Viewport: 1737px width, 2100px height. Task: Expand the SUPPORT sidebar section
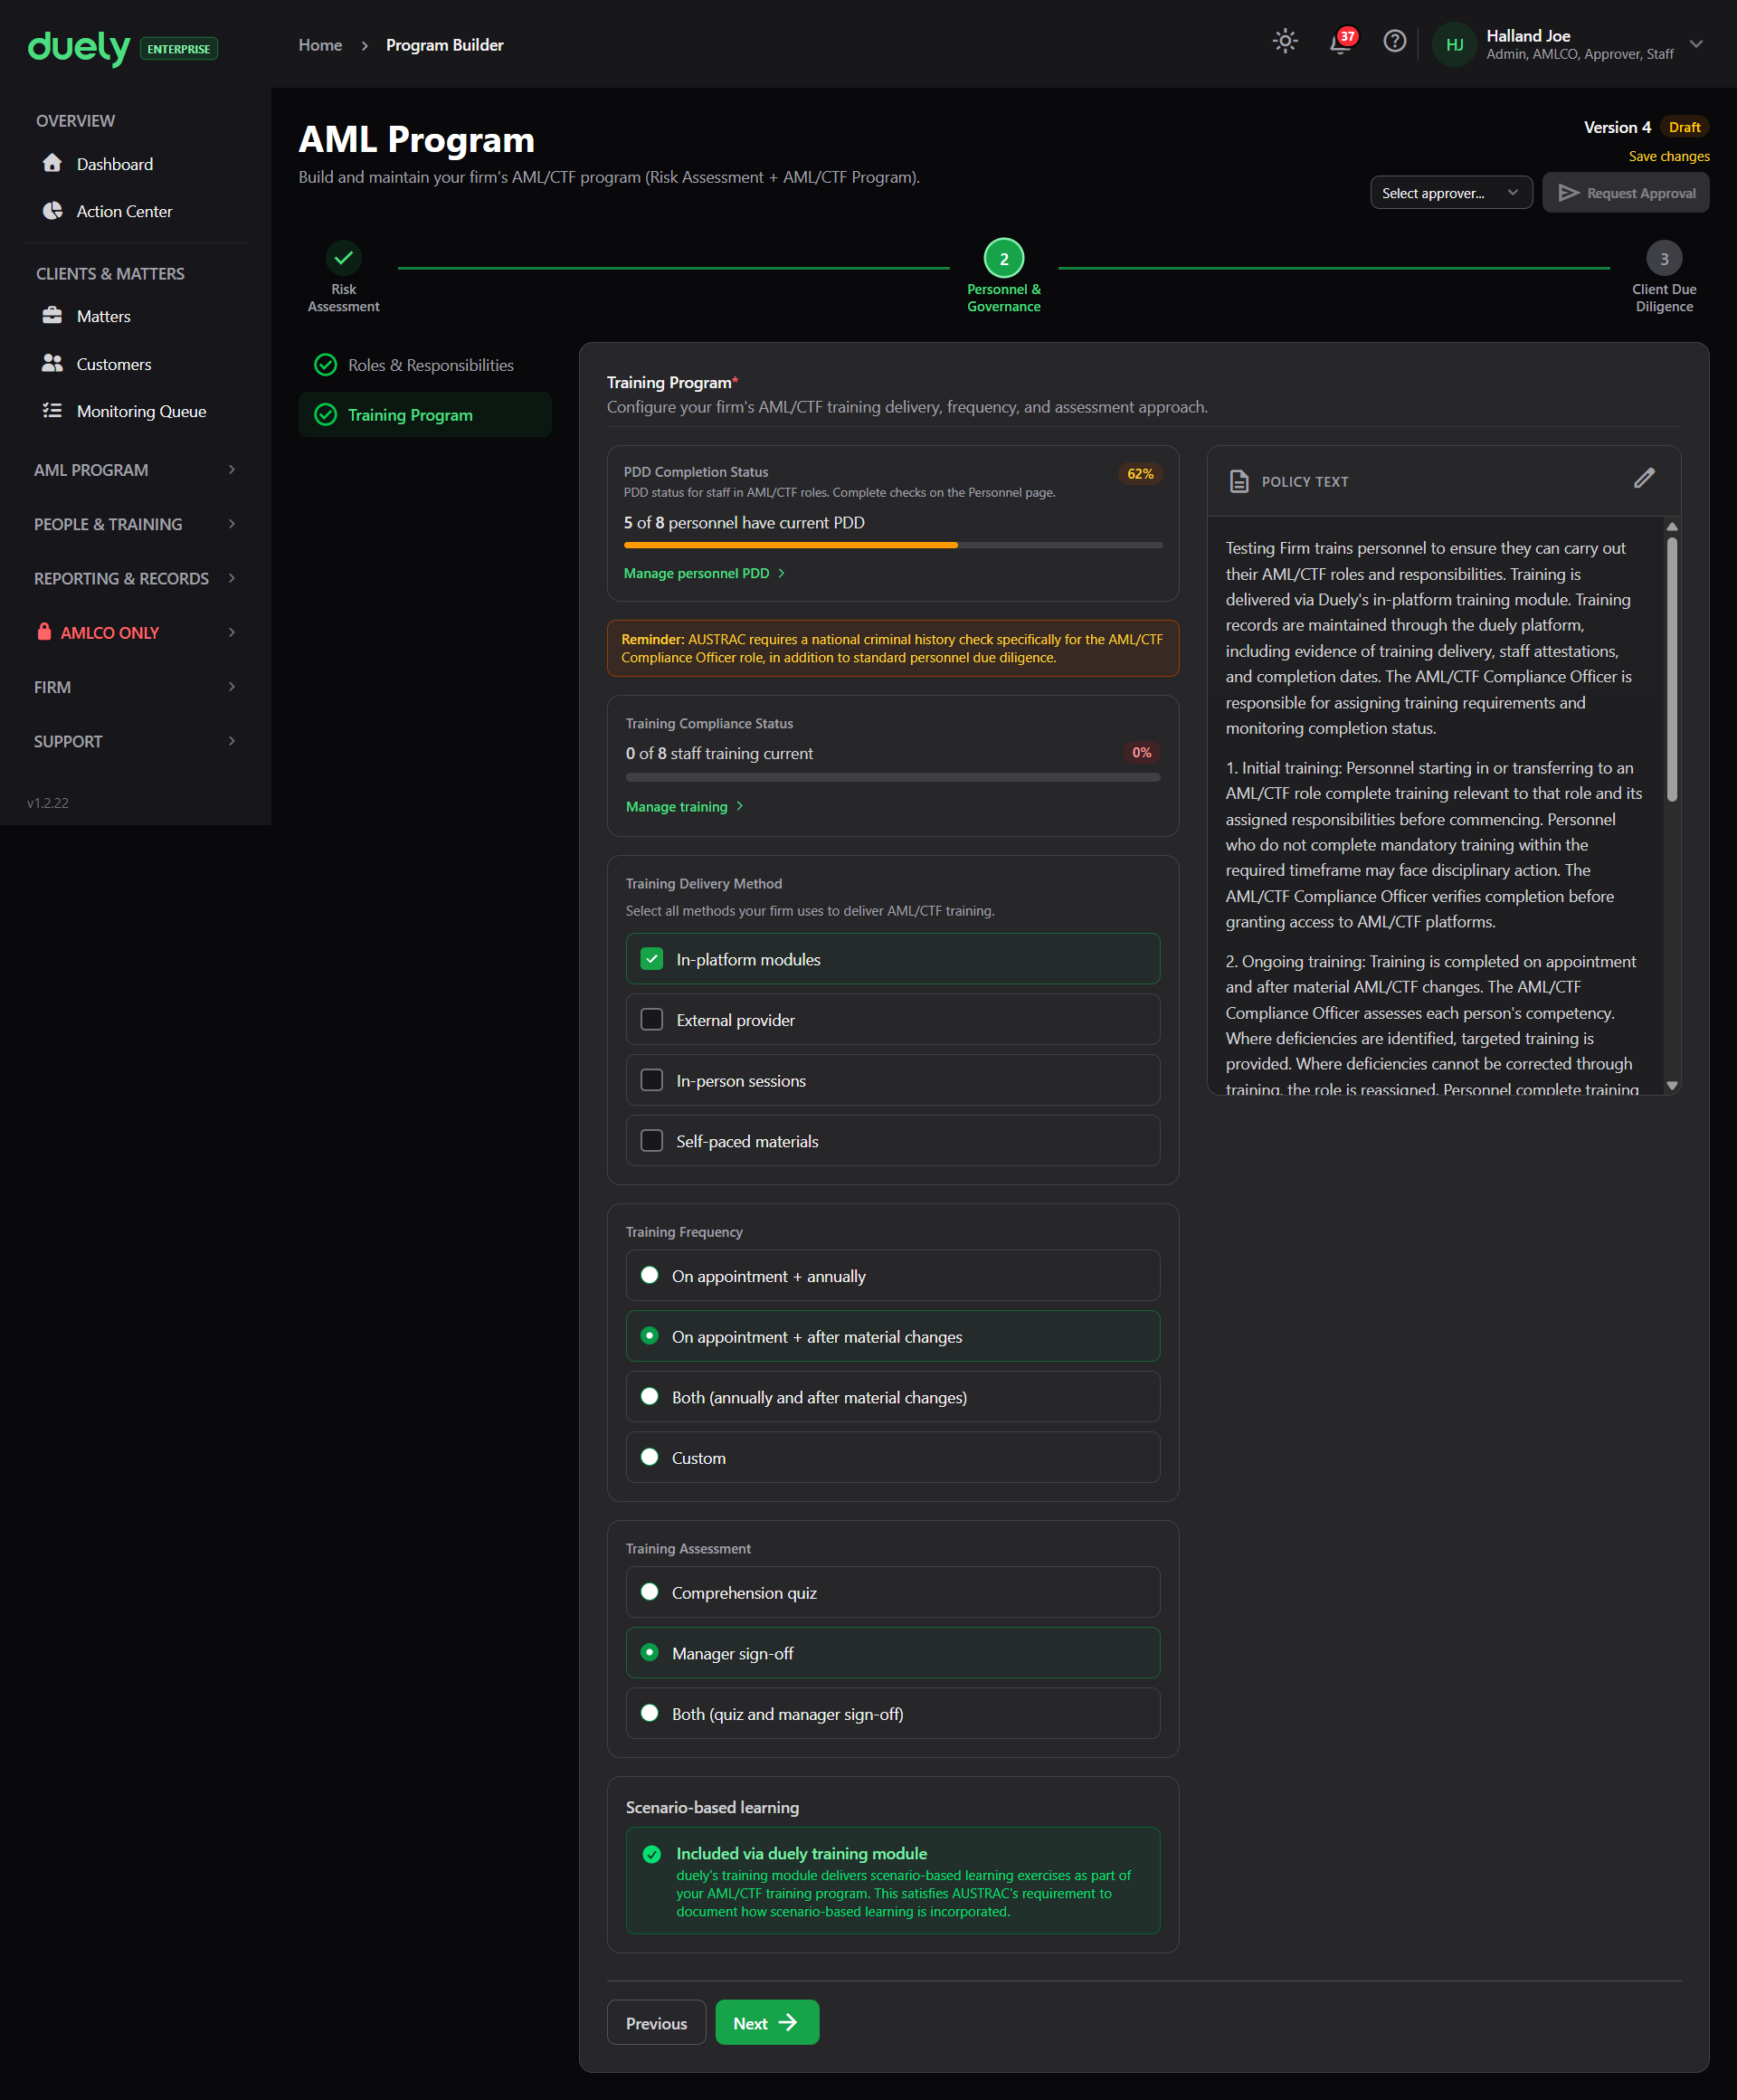tap(135, 741)
